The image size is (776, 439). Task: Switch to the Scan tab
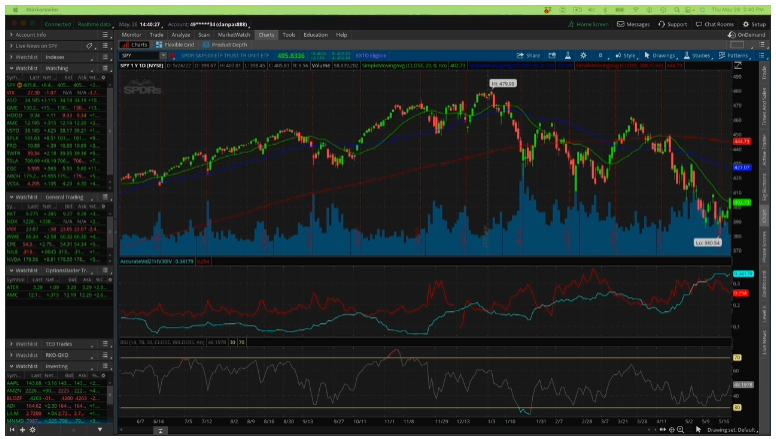(x=204, y=35)
